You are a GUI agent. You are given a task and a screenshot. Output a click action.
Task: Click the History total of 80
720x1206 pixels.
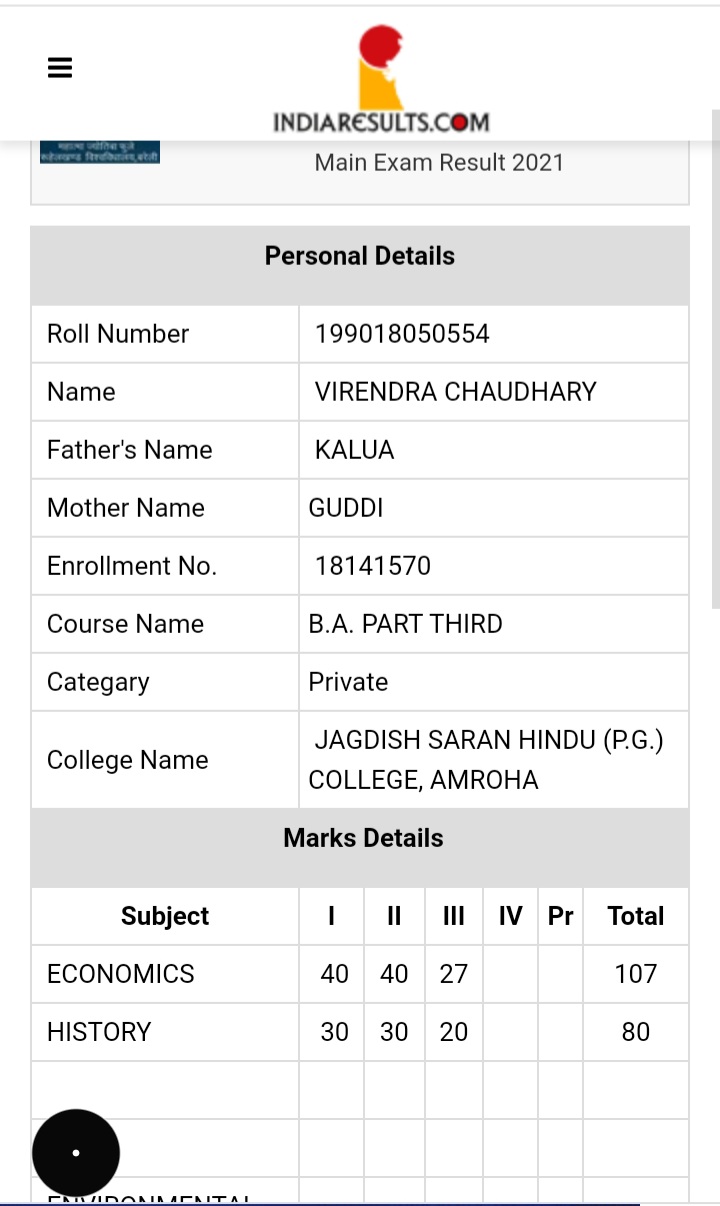pos(635,1032)
